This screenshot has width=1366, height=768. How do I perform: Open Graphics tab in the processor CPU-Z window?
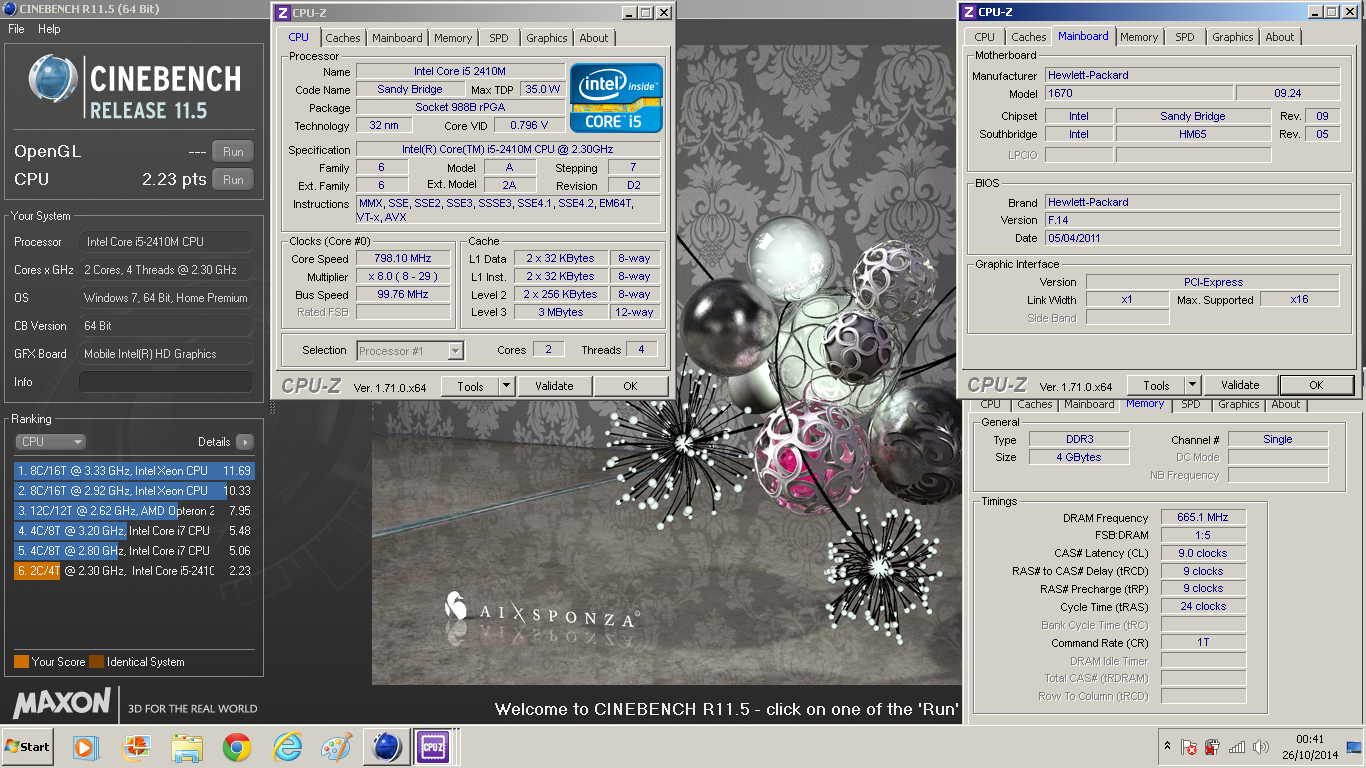(547, 38)
